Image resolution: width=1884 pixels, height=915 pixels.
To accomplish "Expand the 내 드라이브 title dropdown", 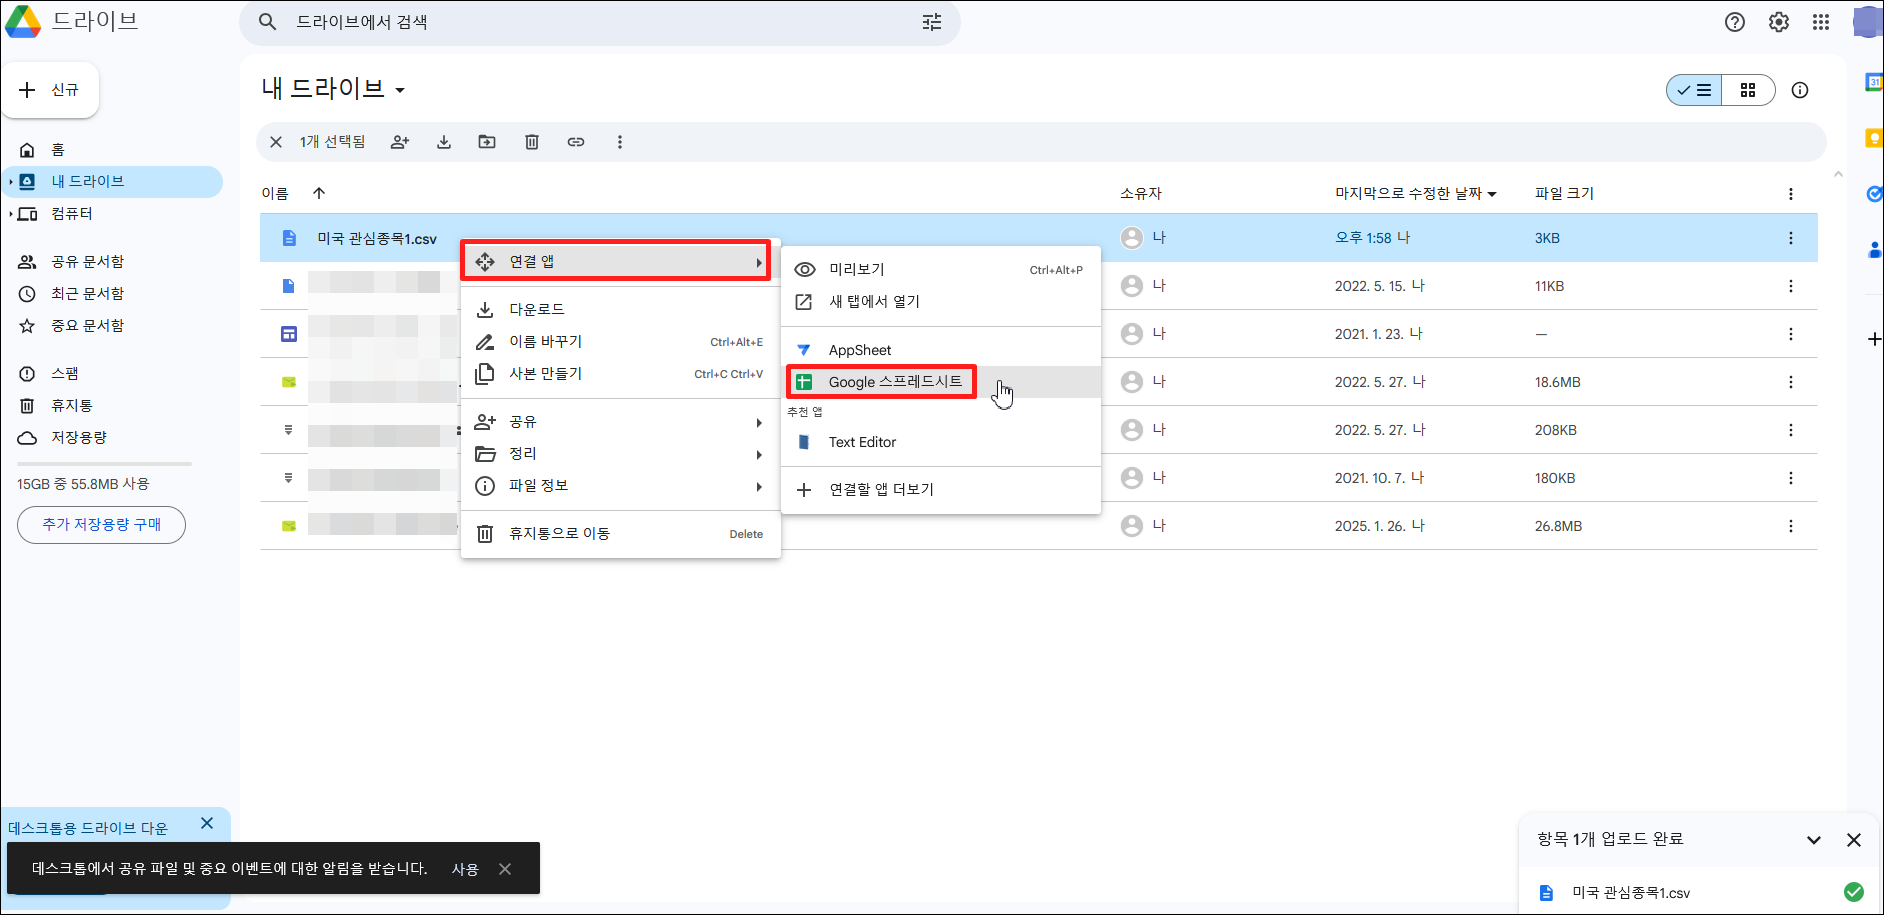I will click(x=400, y=90).
